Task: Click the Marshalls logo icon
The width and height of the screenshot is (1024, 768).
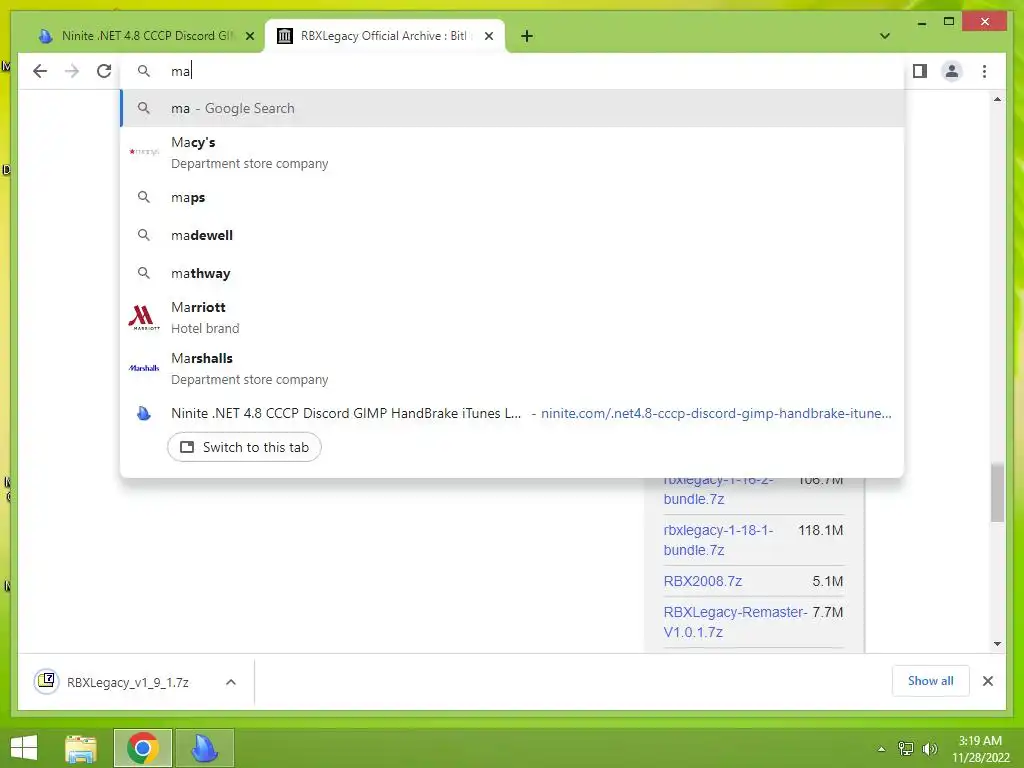Action: [x=144, y=368]
